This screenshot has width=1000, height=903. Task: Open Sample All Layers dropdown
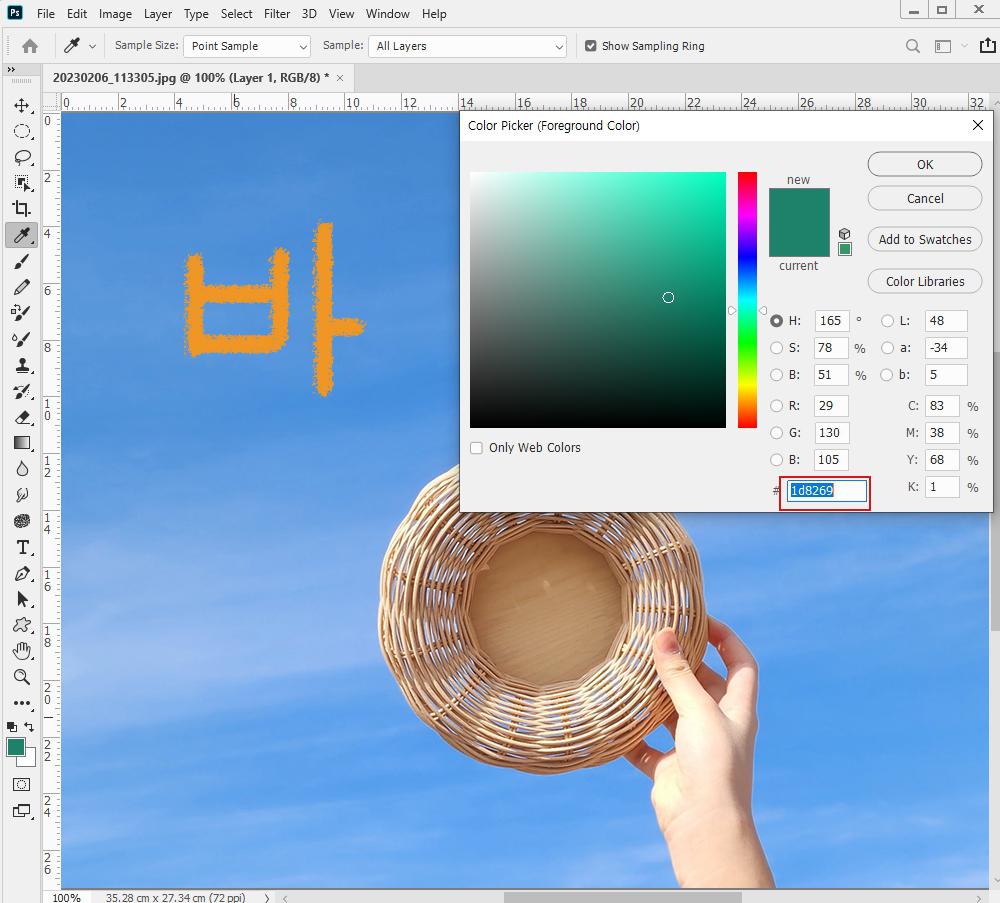coord(467,46)
